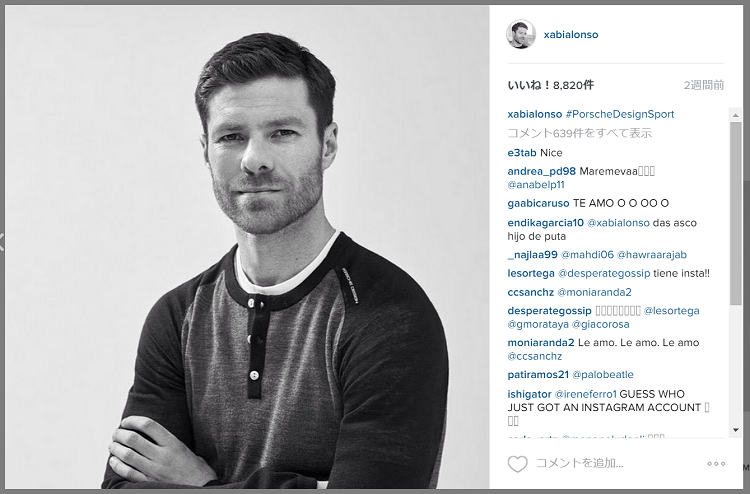Screen dimensions: 750x494
Task: Click the black-and-white portrait photo
Action: click(247, 247)
